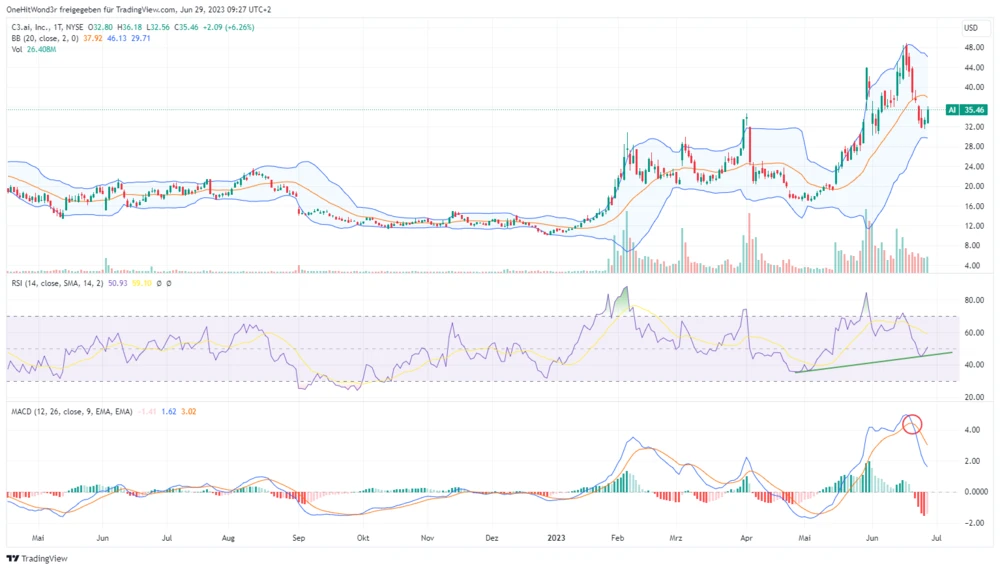Viewport: 1000px width, 570px height.
Task: Click the 48.00 price scale label
Action: coord(971,47)
